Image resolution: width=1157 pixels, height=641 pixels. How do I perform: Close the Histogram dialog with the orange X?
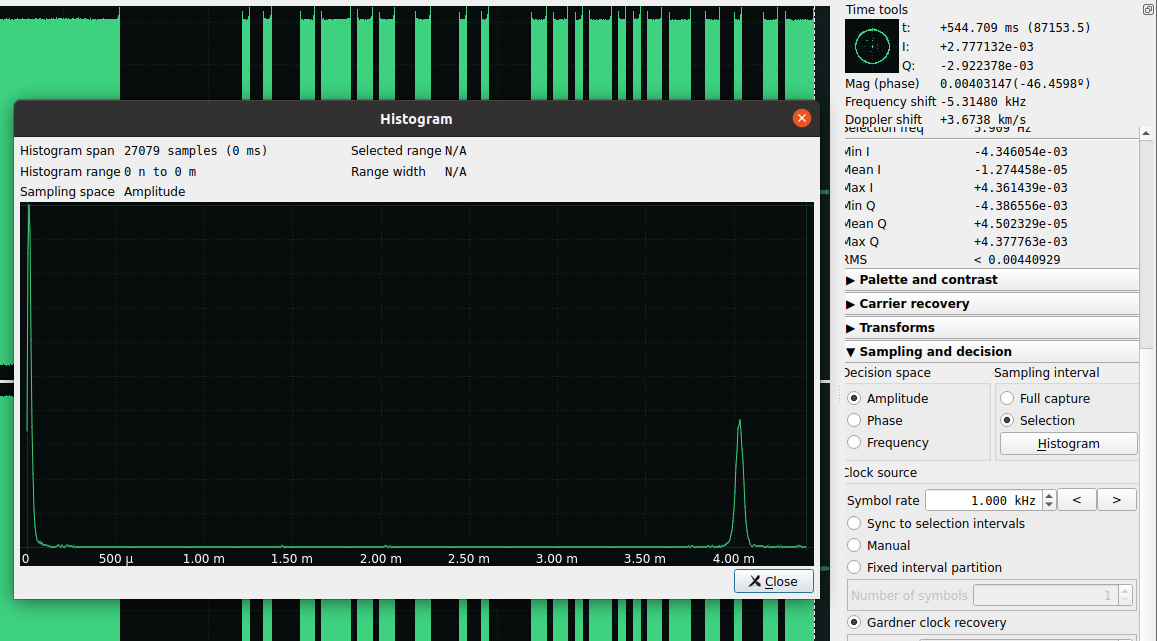point(801,118)
